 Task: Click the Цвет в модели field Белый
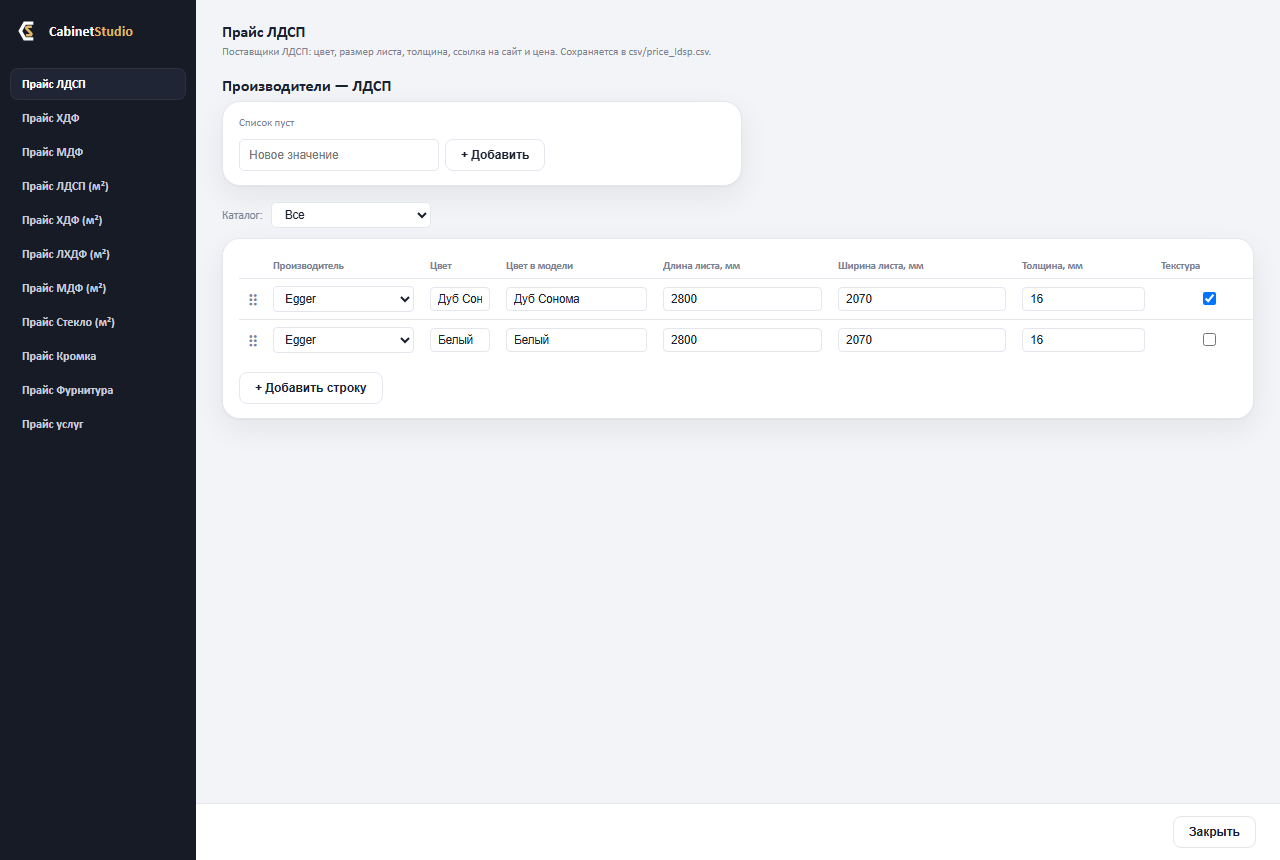(x=576, y=340)
